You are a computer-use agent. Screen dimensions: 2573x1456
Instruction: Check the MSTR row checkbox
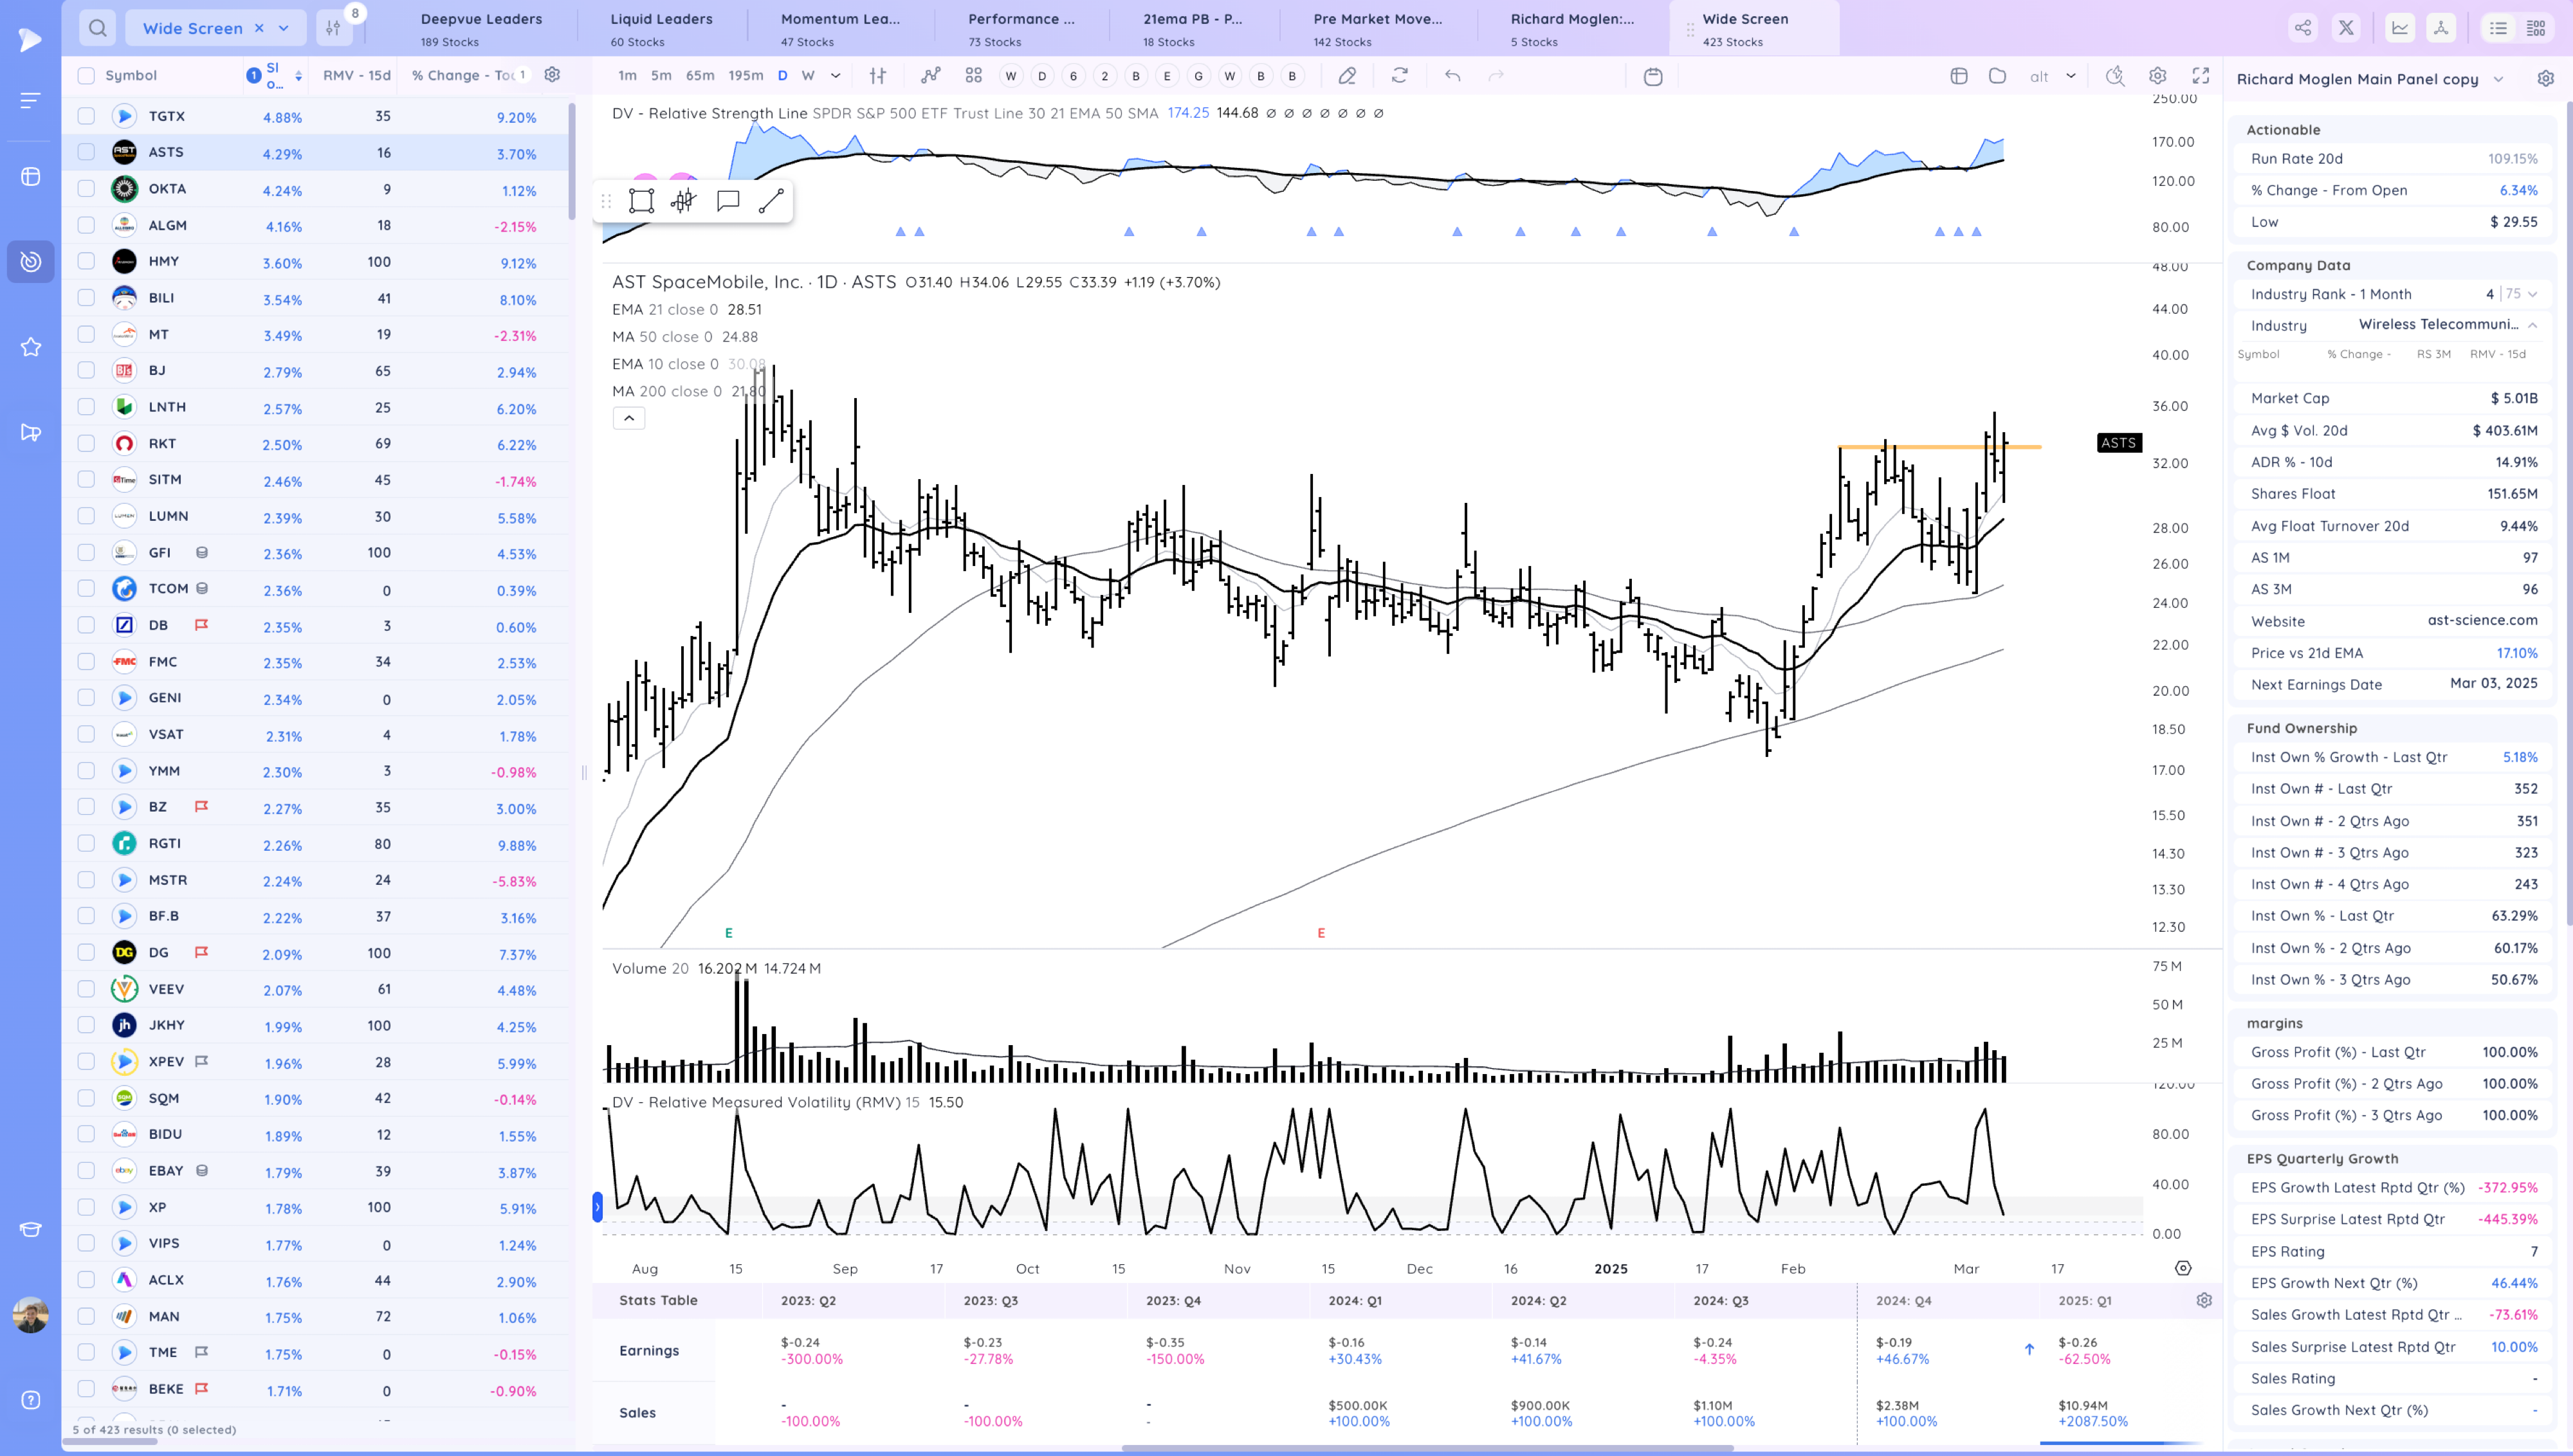[86, 880]
